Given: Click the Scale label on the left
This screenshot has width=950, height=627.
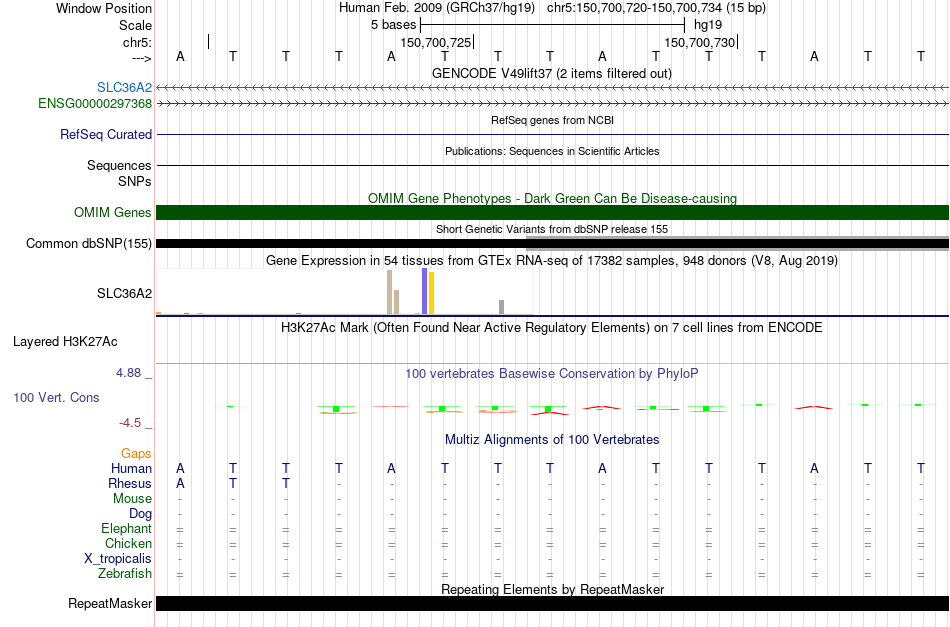Looking at the screenshot, I should 135,25.
